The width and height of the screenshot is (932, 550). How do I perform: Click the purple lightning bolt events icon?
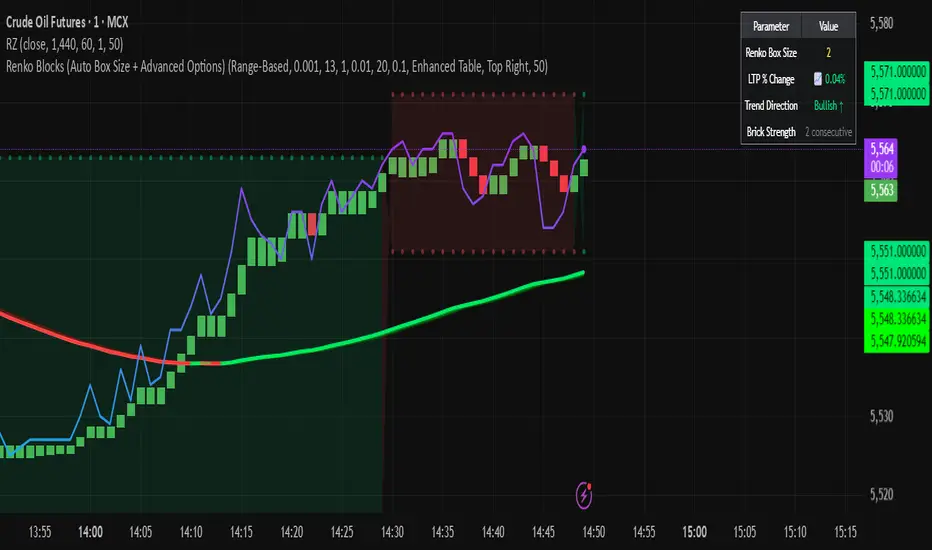pos(584,495)
